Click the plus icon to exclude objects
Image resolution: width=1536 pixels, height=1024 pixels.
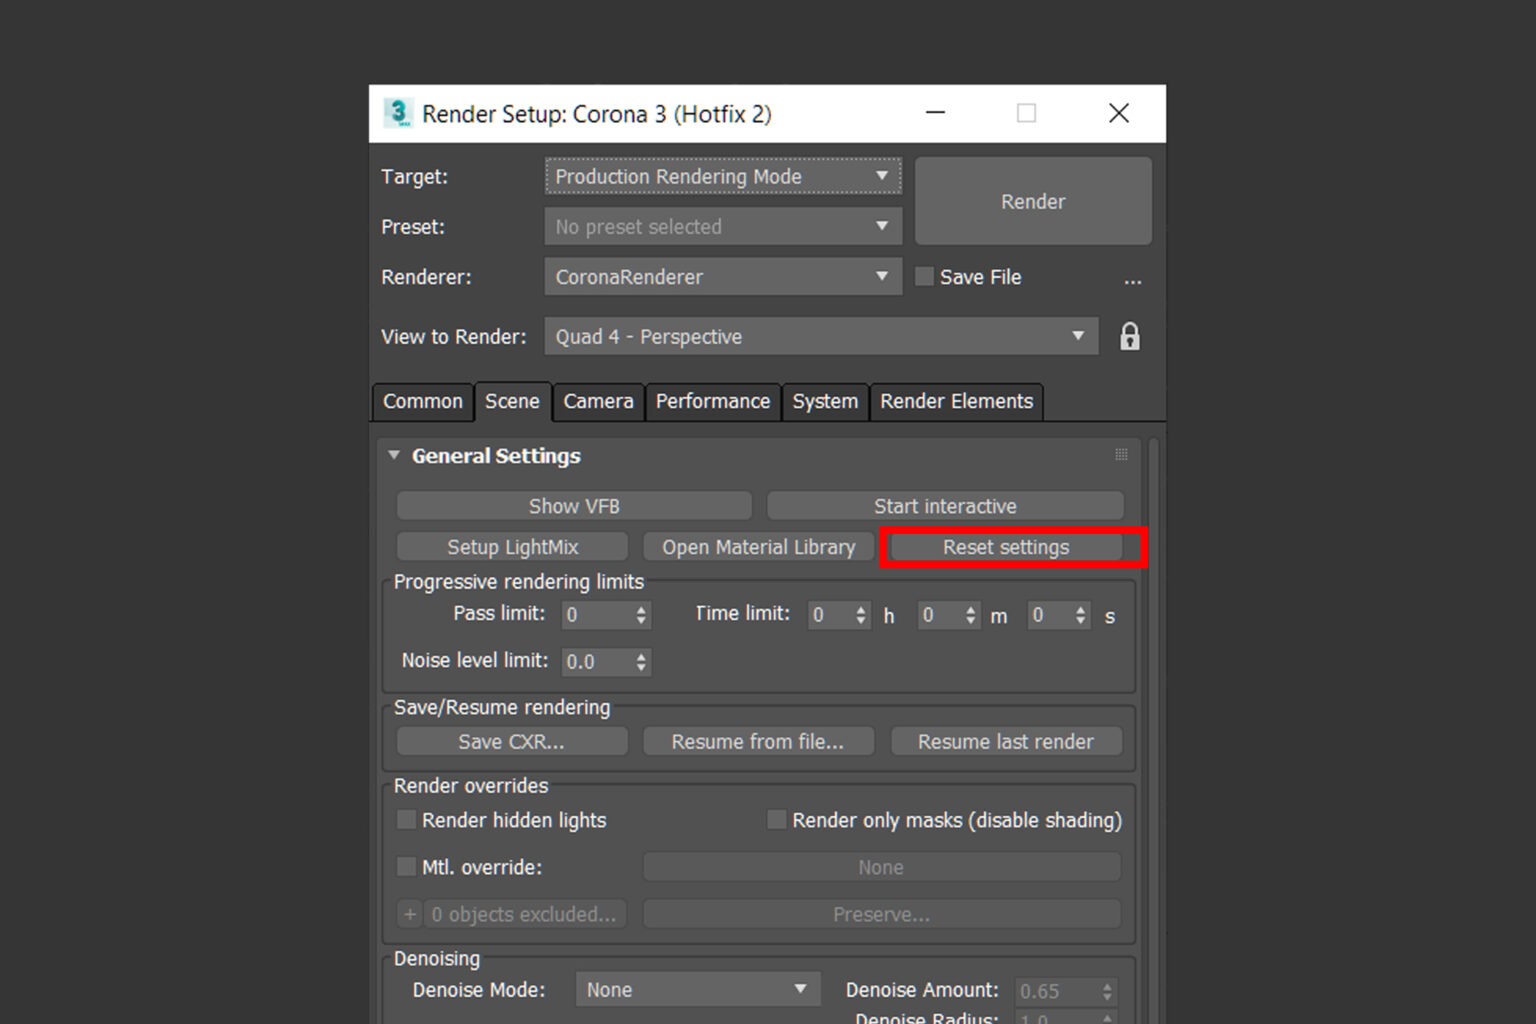pos(409,913)
